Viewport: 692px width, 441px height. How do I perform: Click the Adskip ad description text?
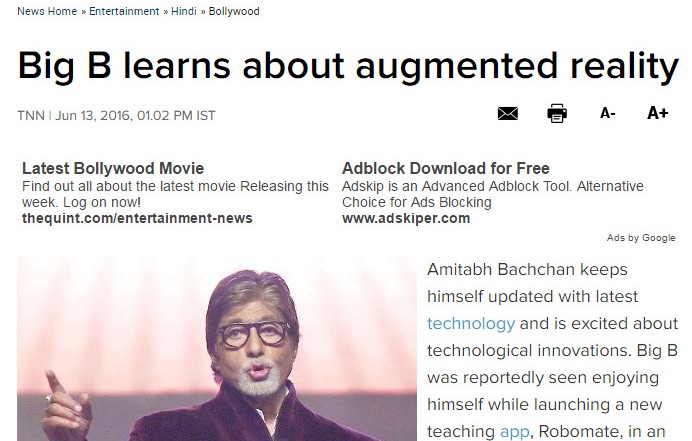pyautogui.click(x=493, y=194)
